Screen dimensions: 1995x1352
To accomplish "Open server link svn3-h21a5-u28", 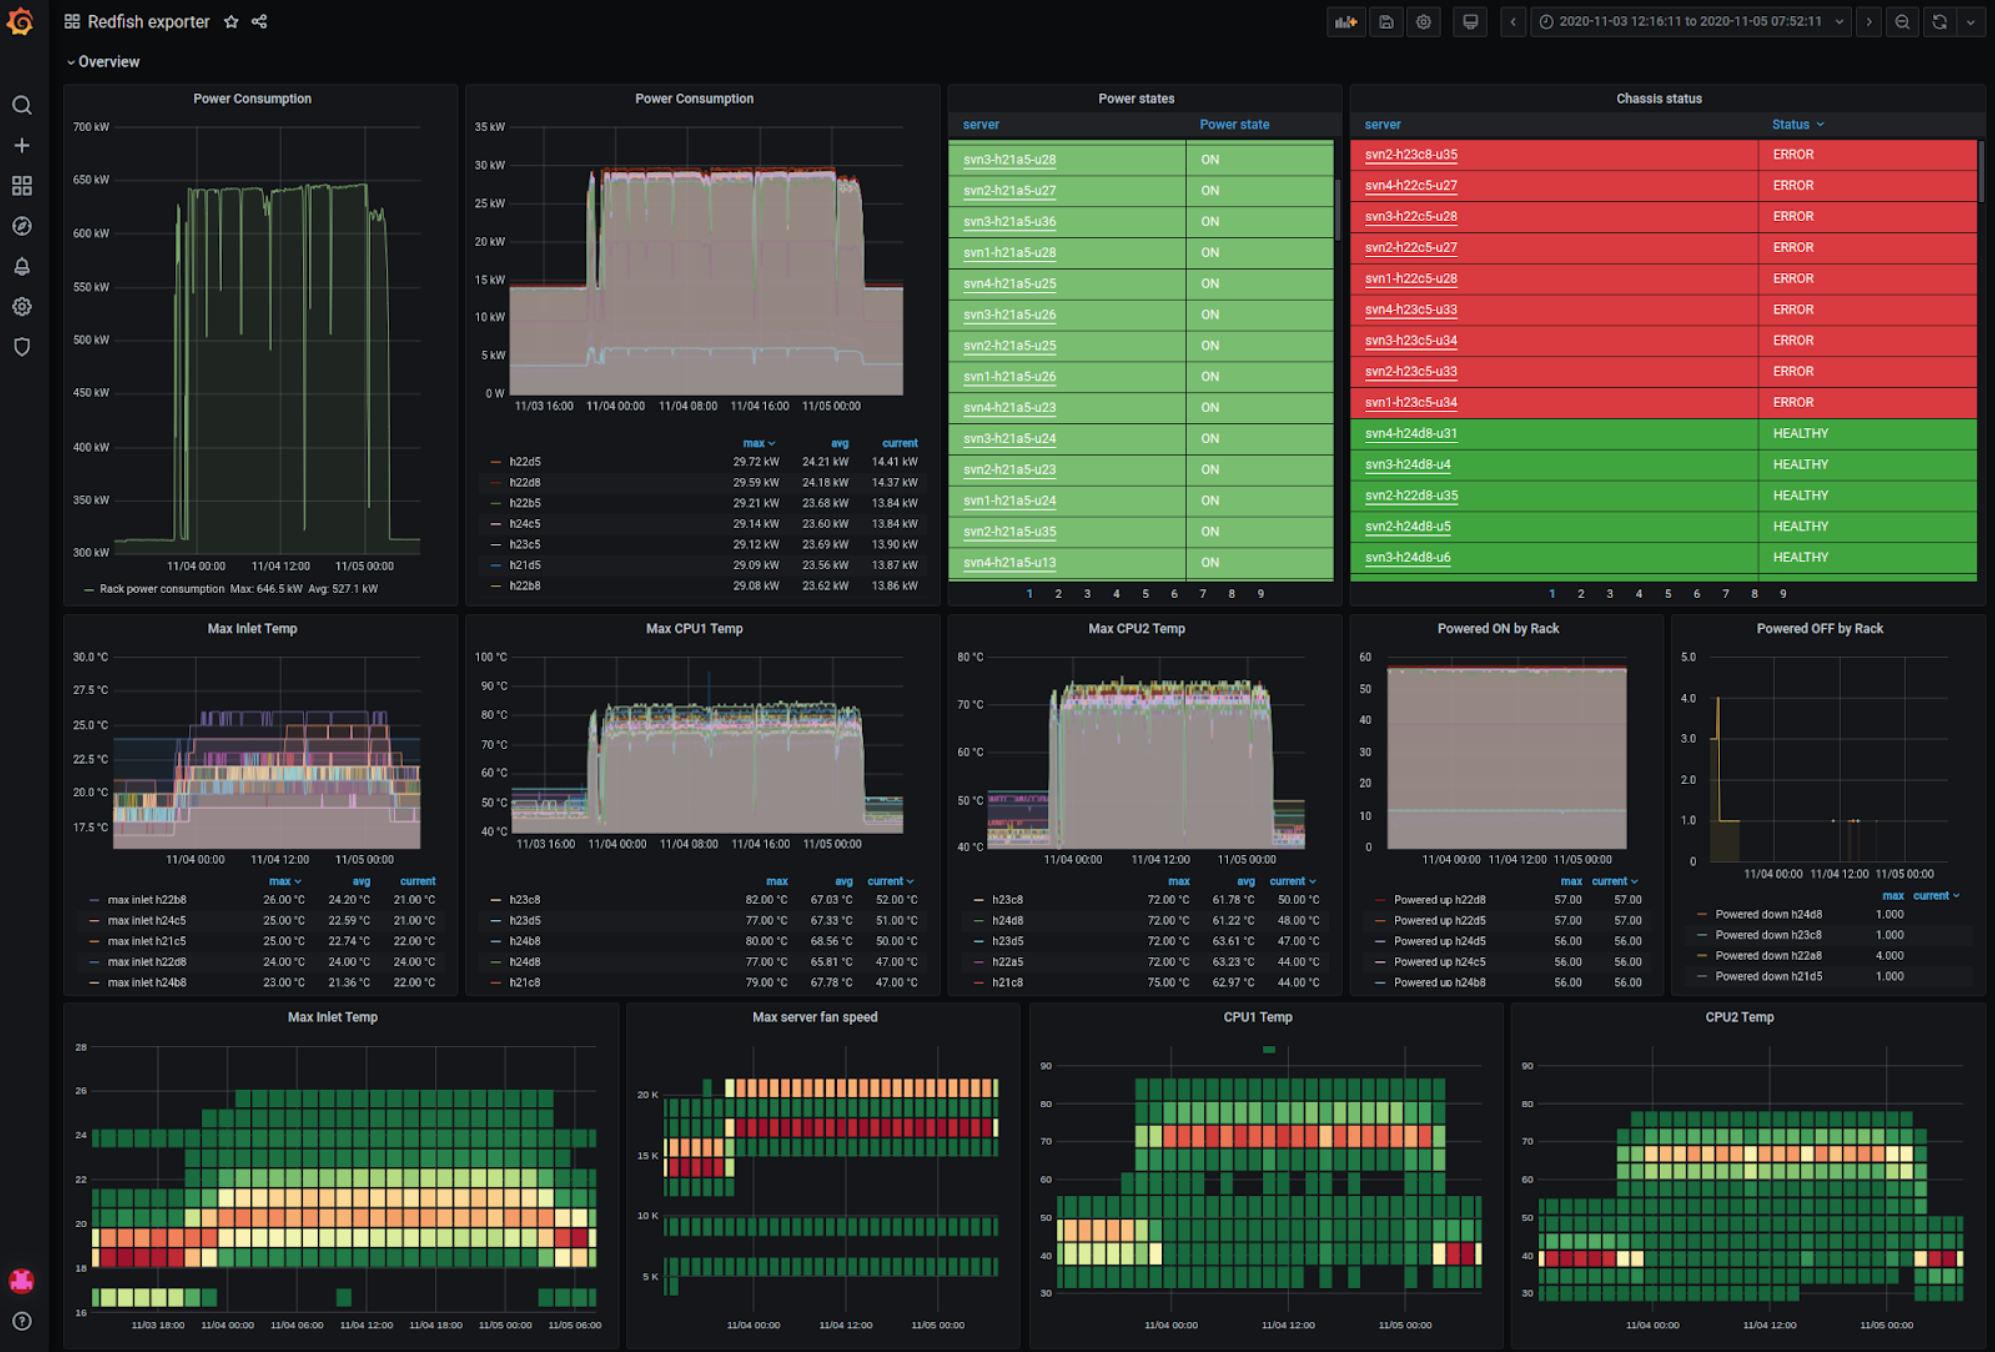I will [x=1009, y=160].
